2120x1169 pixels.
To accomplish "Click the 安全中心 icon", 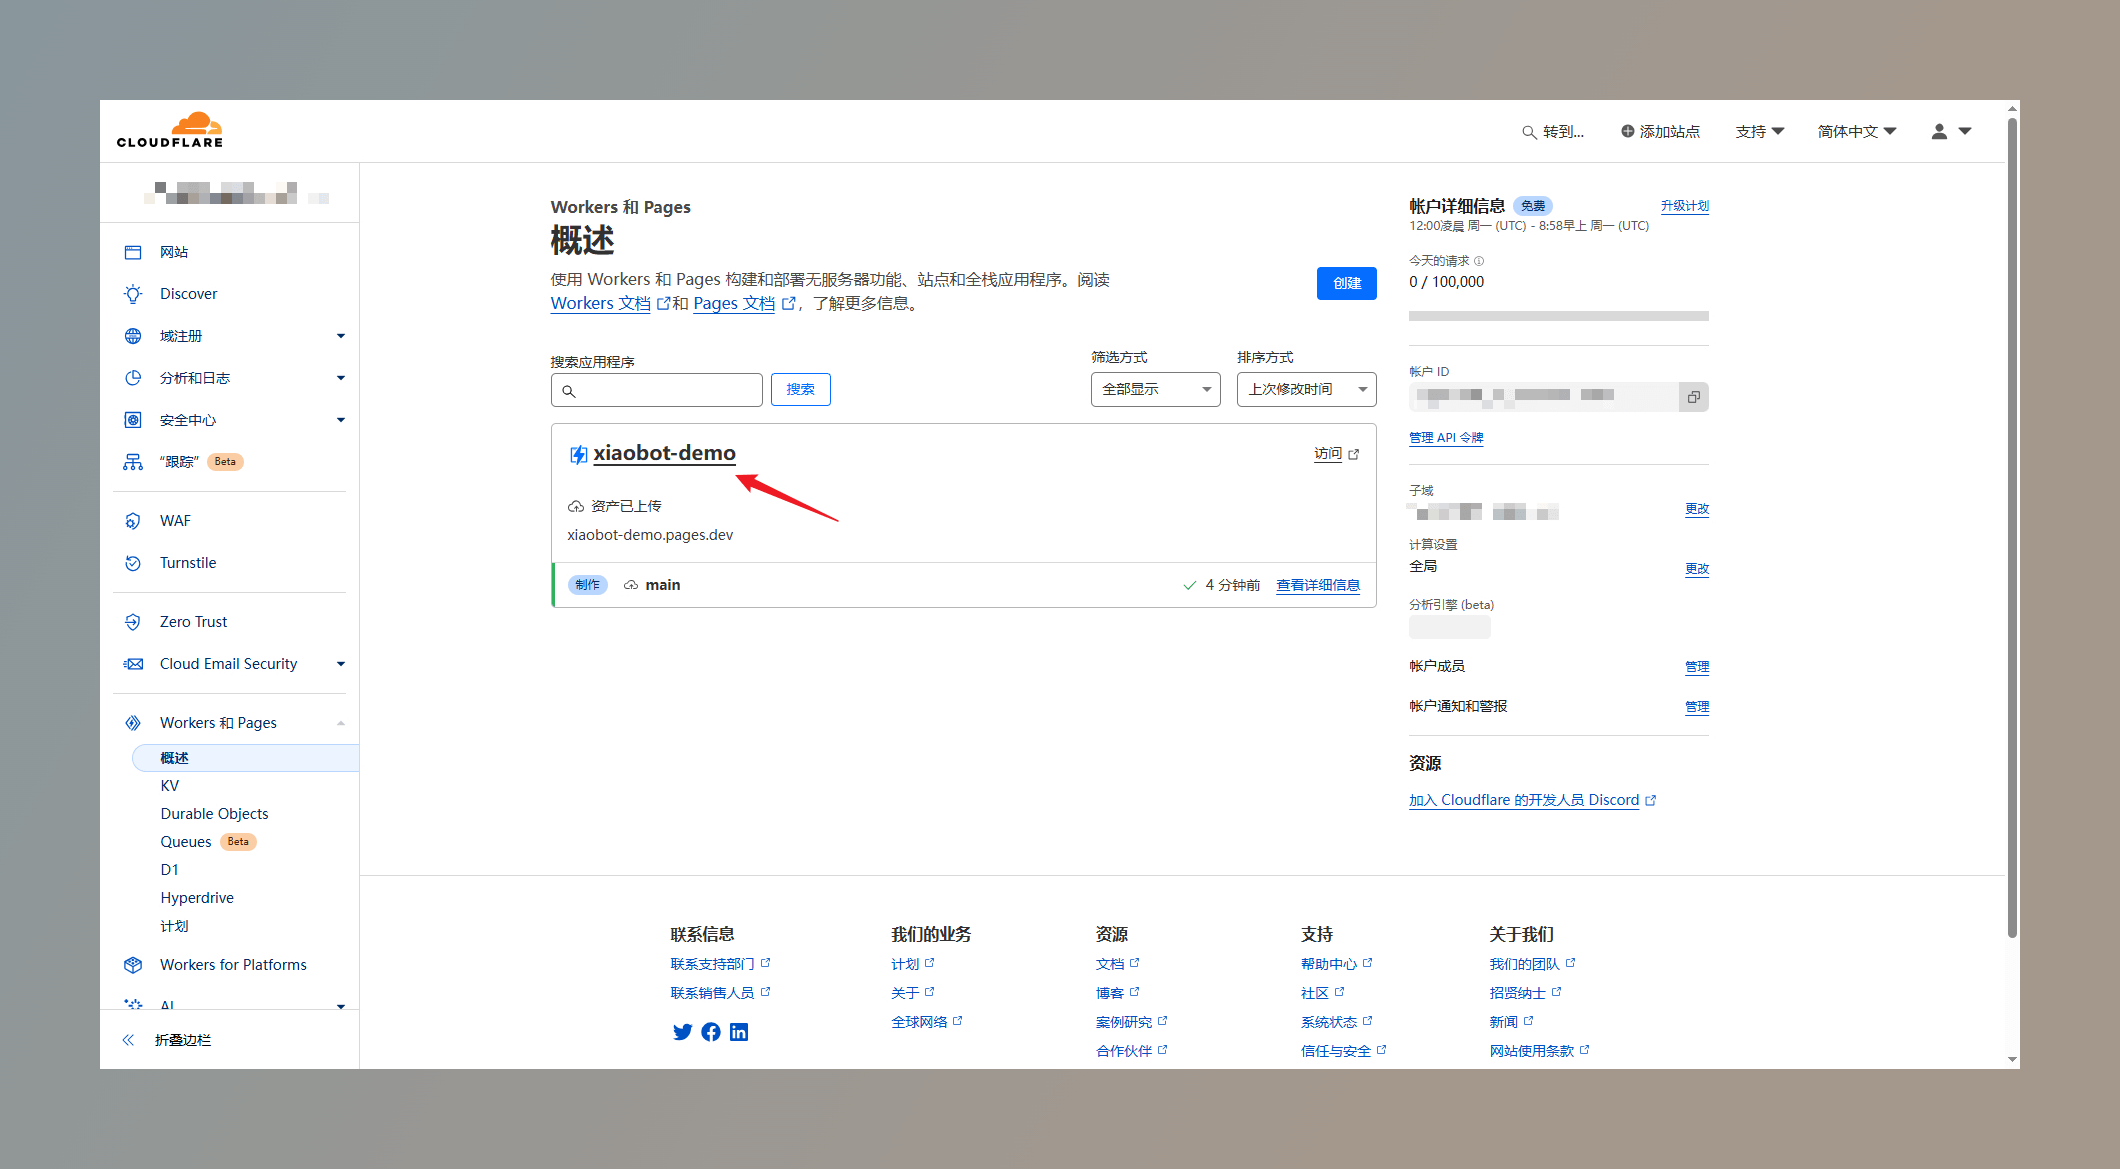I will pos(133,420).
